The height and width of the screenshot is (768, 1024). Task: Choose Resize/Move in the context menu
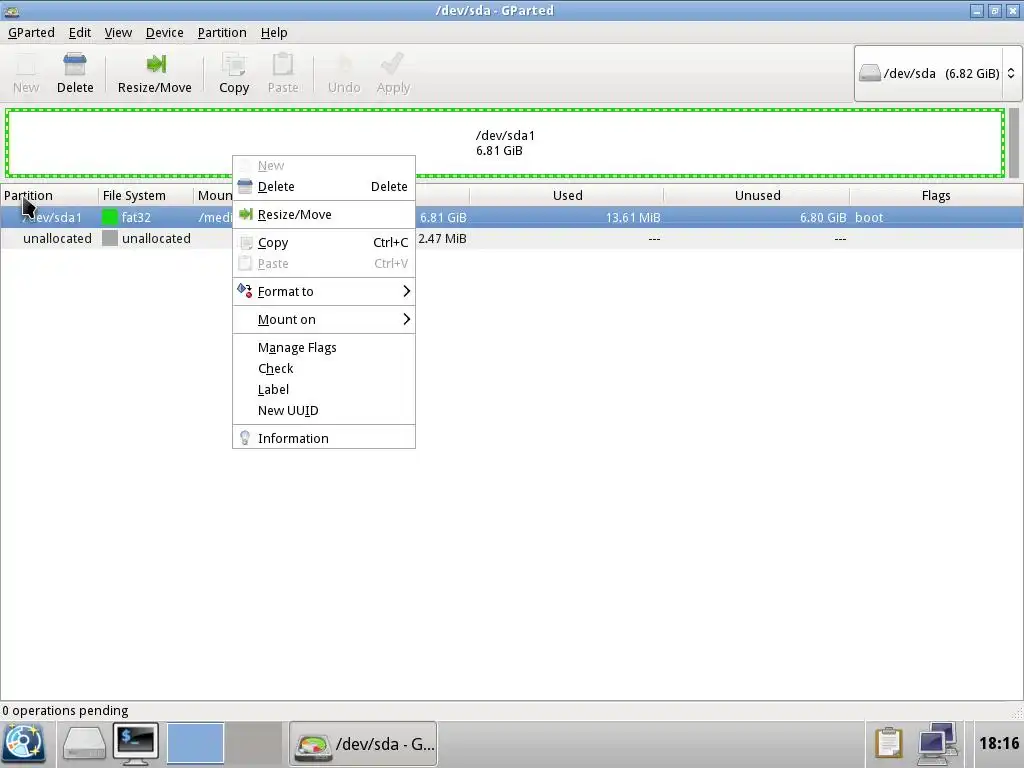coord(324,215)
